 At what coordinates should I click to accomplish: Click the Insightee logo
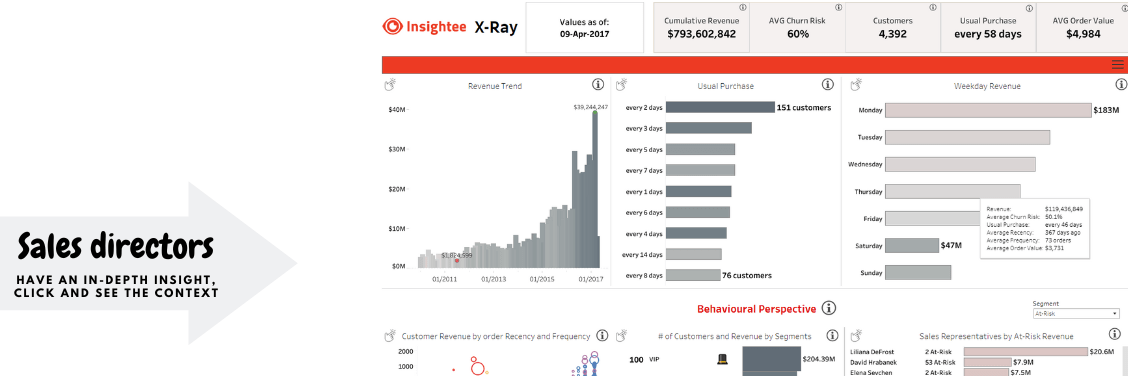pos(424,27)
